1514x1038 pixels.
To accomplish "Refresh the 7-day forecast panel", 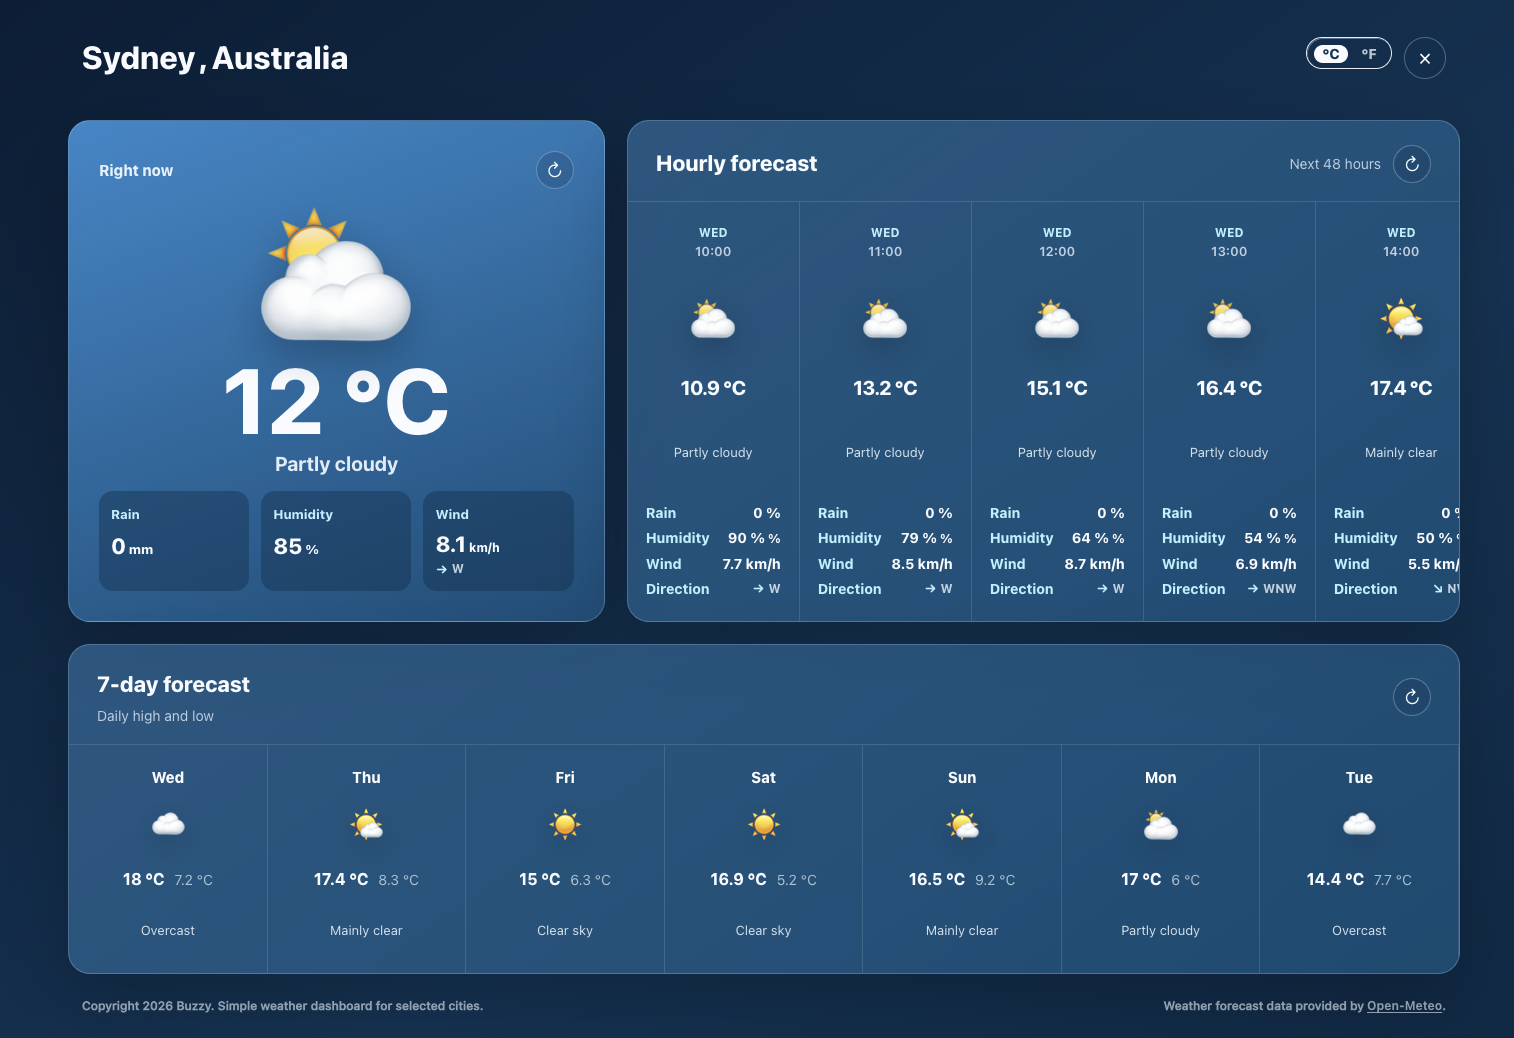I will [1412, 697].
